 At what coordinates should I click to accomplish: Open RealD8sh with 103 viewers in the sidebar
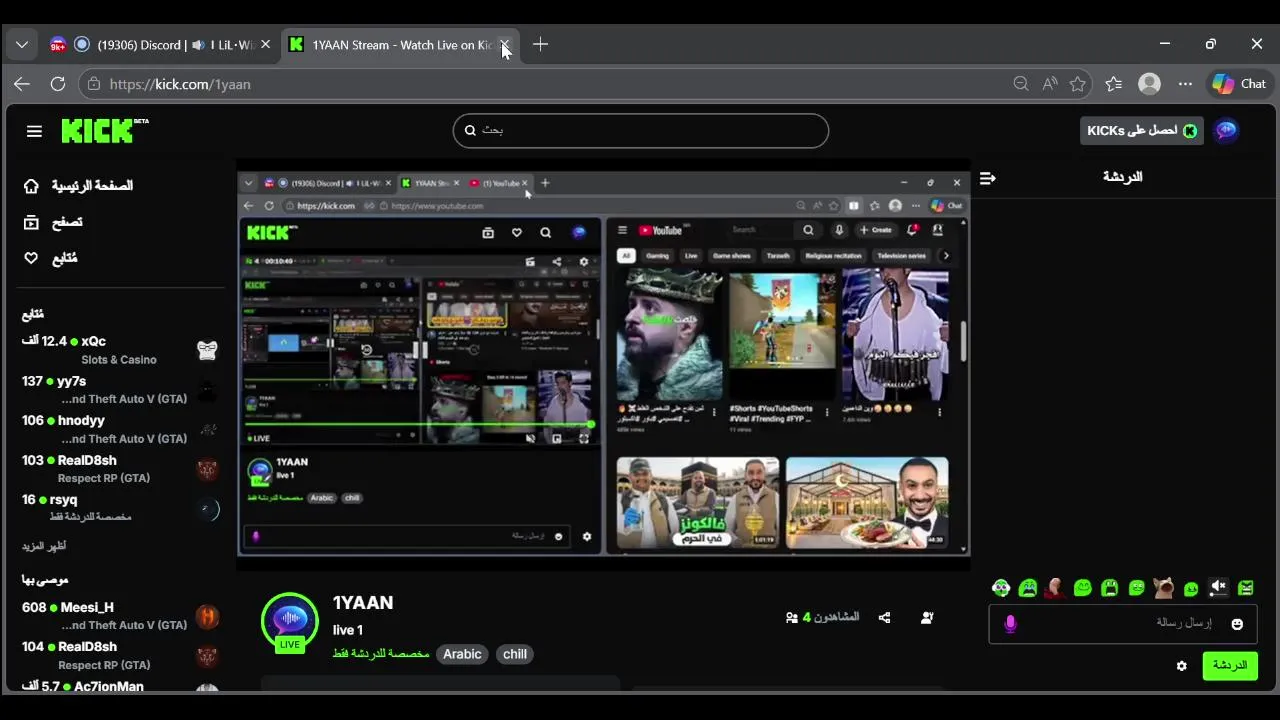coord(120,469)
